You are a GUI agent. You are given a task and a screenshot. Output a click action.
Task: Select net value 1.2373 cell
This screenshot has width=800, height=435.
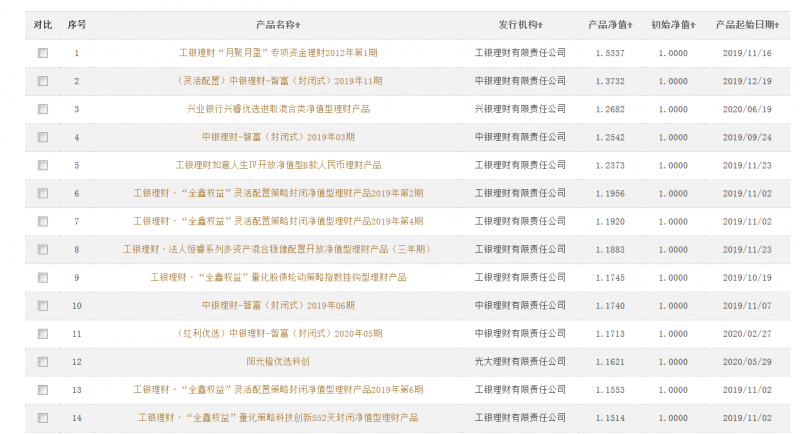pos(610,165)
